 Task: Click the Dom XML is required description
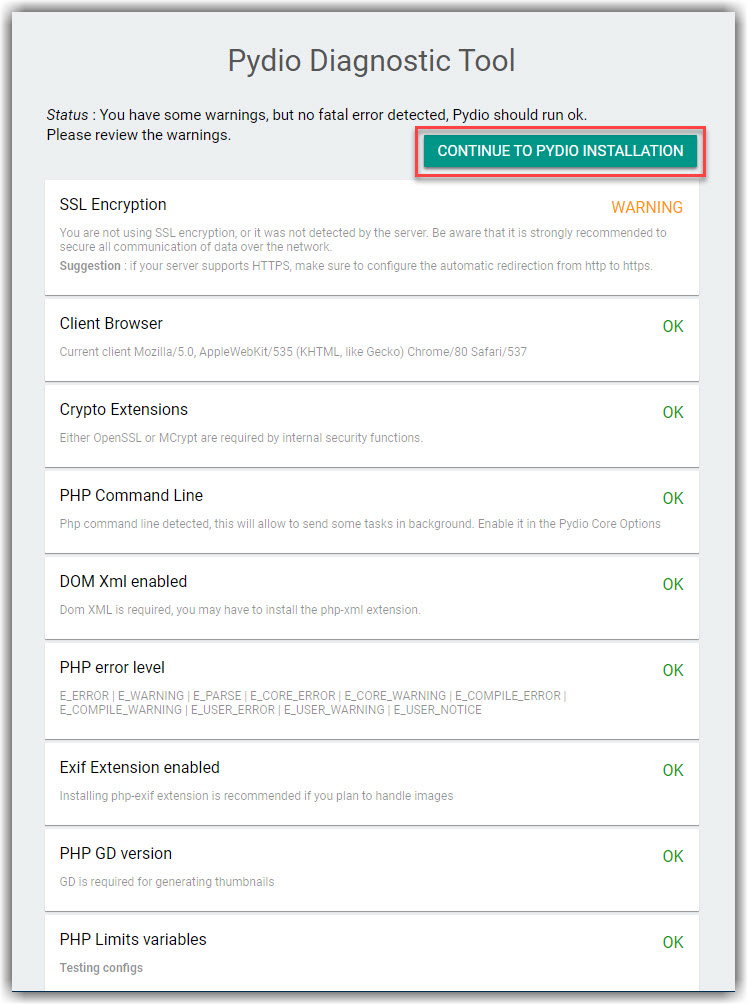tap(240, 610)
